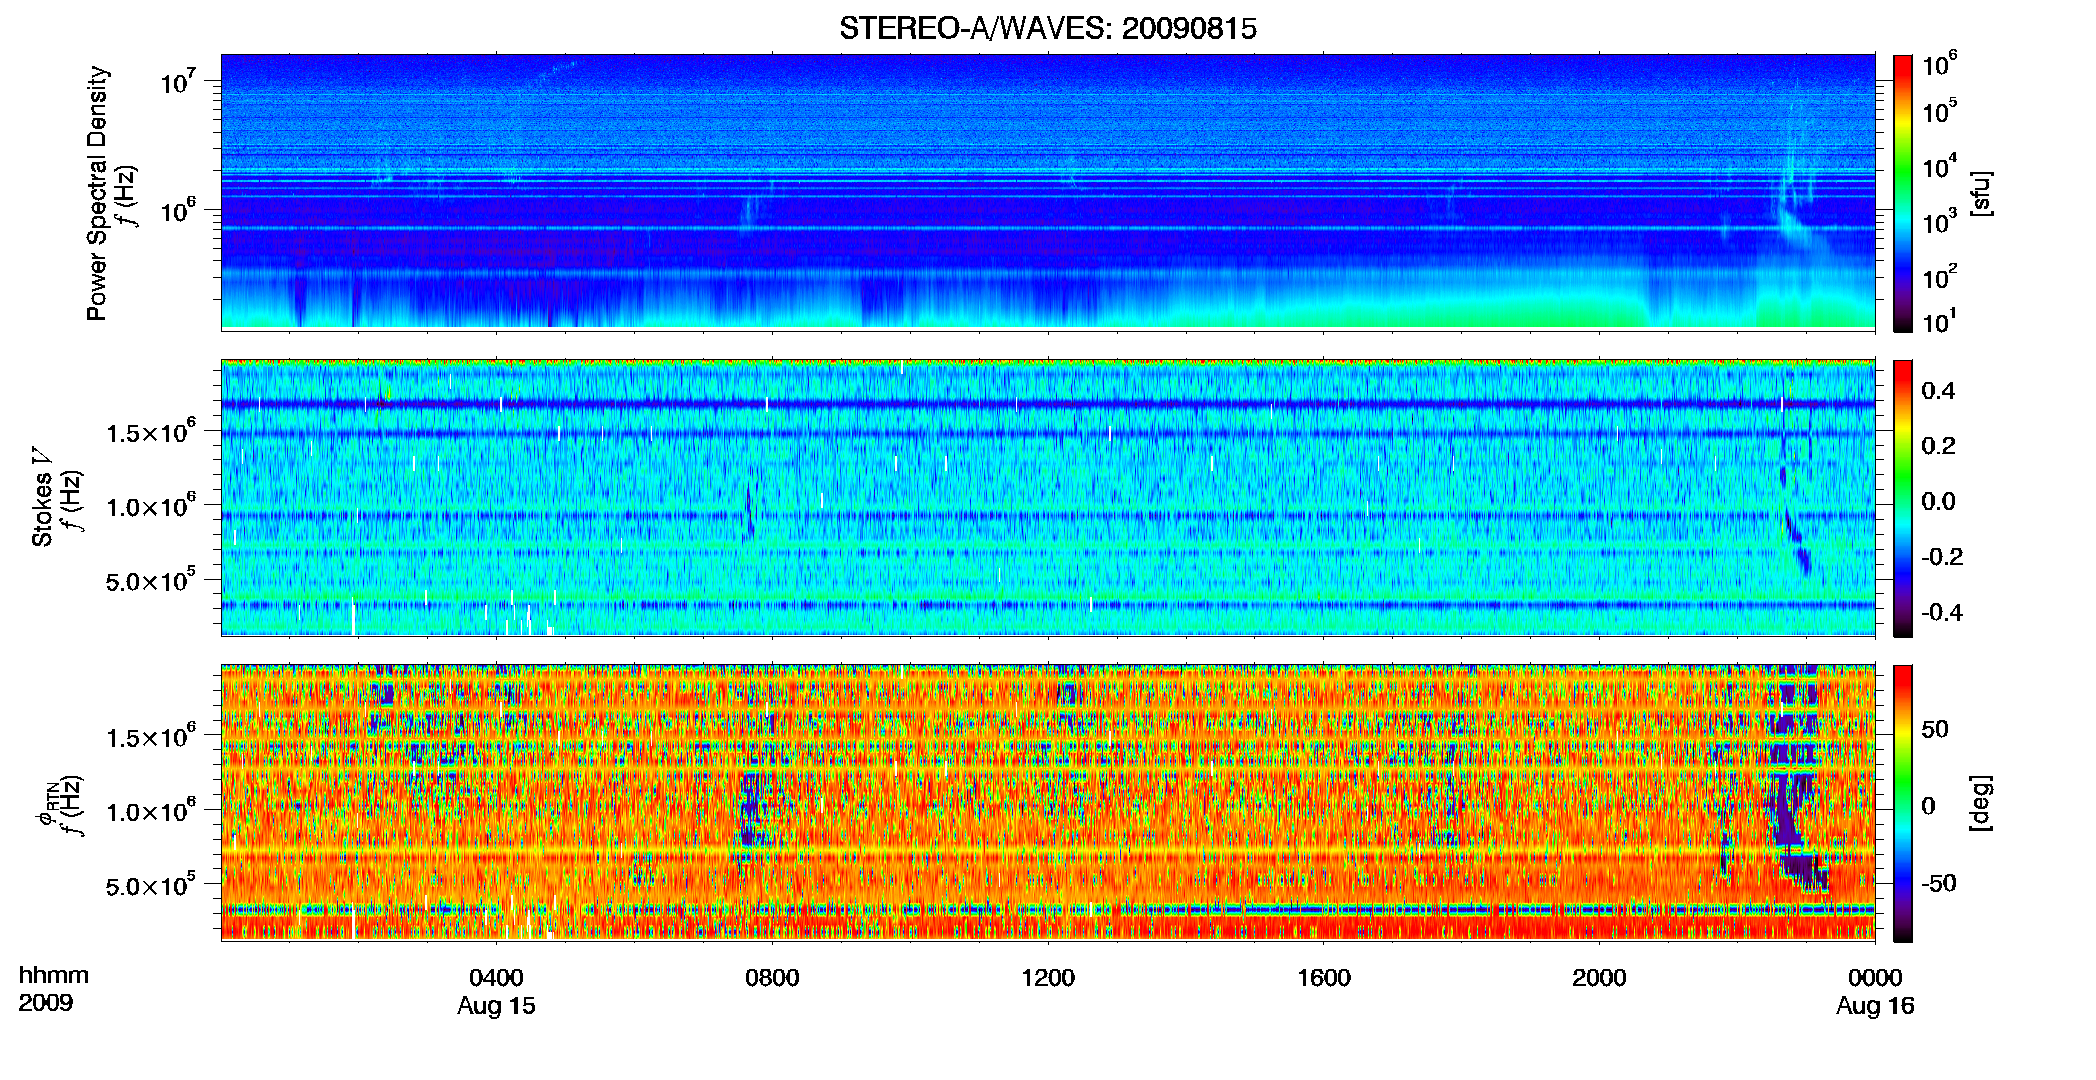Click the 0800 time tick label
The width and height of the screenshot is (2096, 1080).
pyautogui.click(x=772, y=978)
